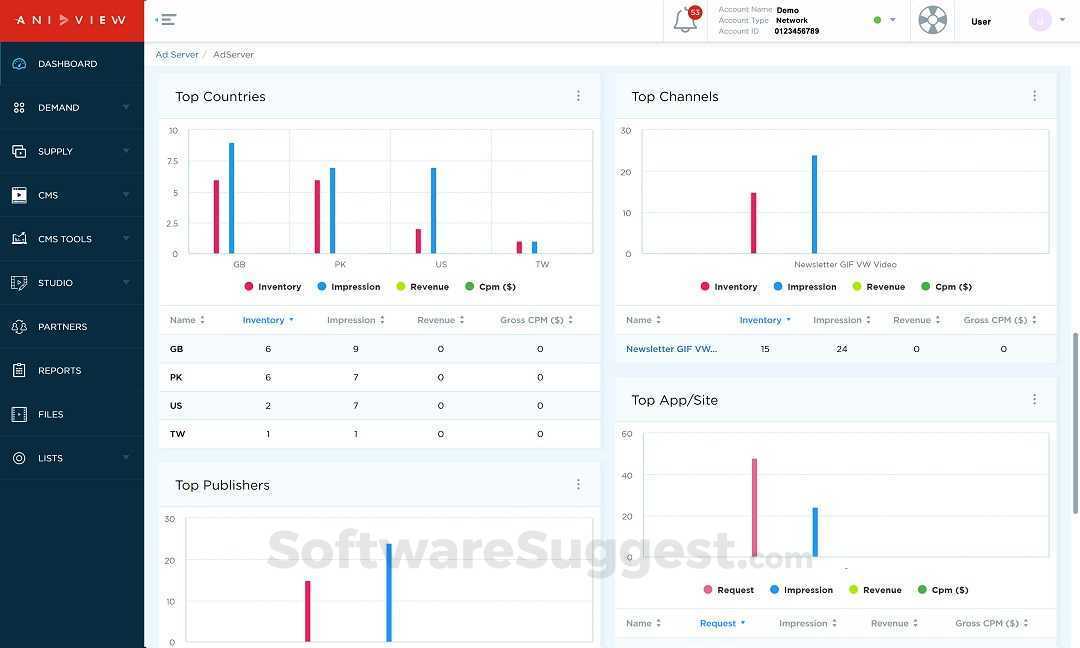Open the Top Channels panel options menu

pyautogui.click(x=1034, y=95)
